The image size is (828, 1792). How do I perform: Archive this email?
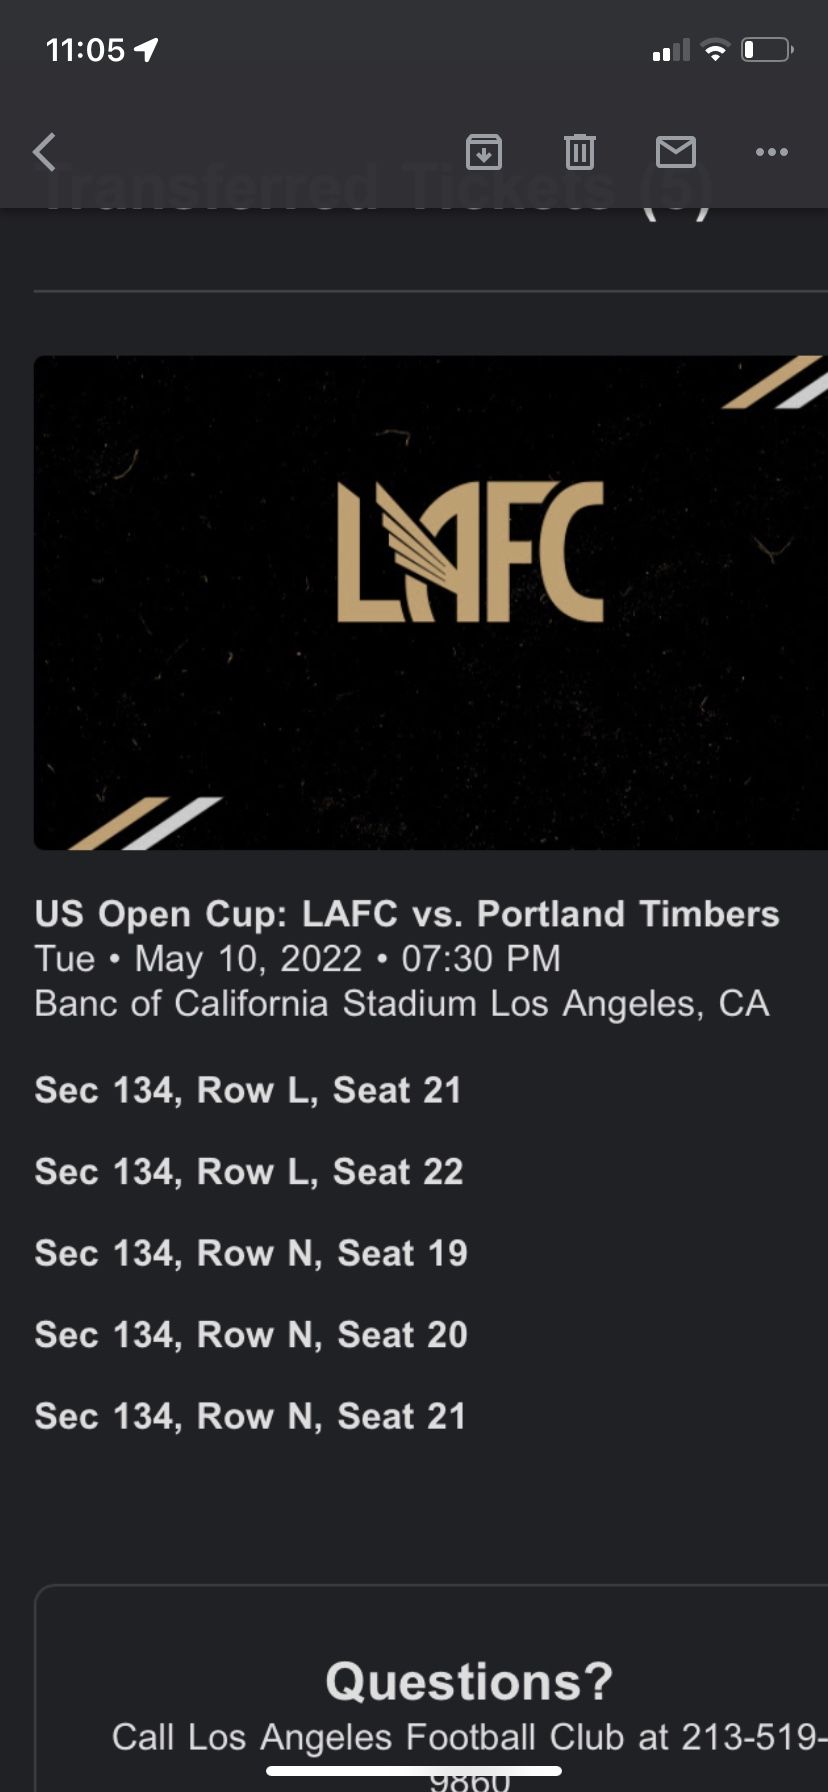click(x=484, y=152)
